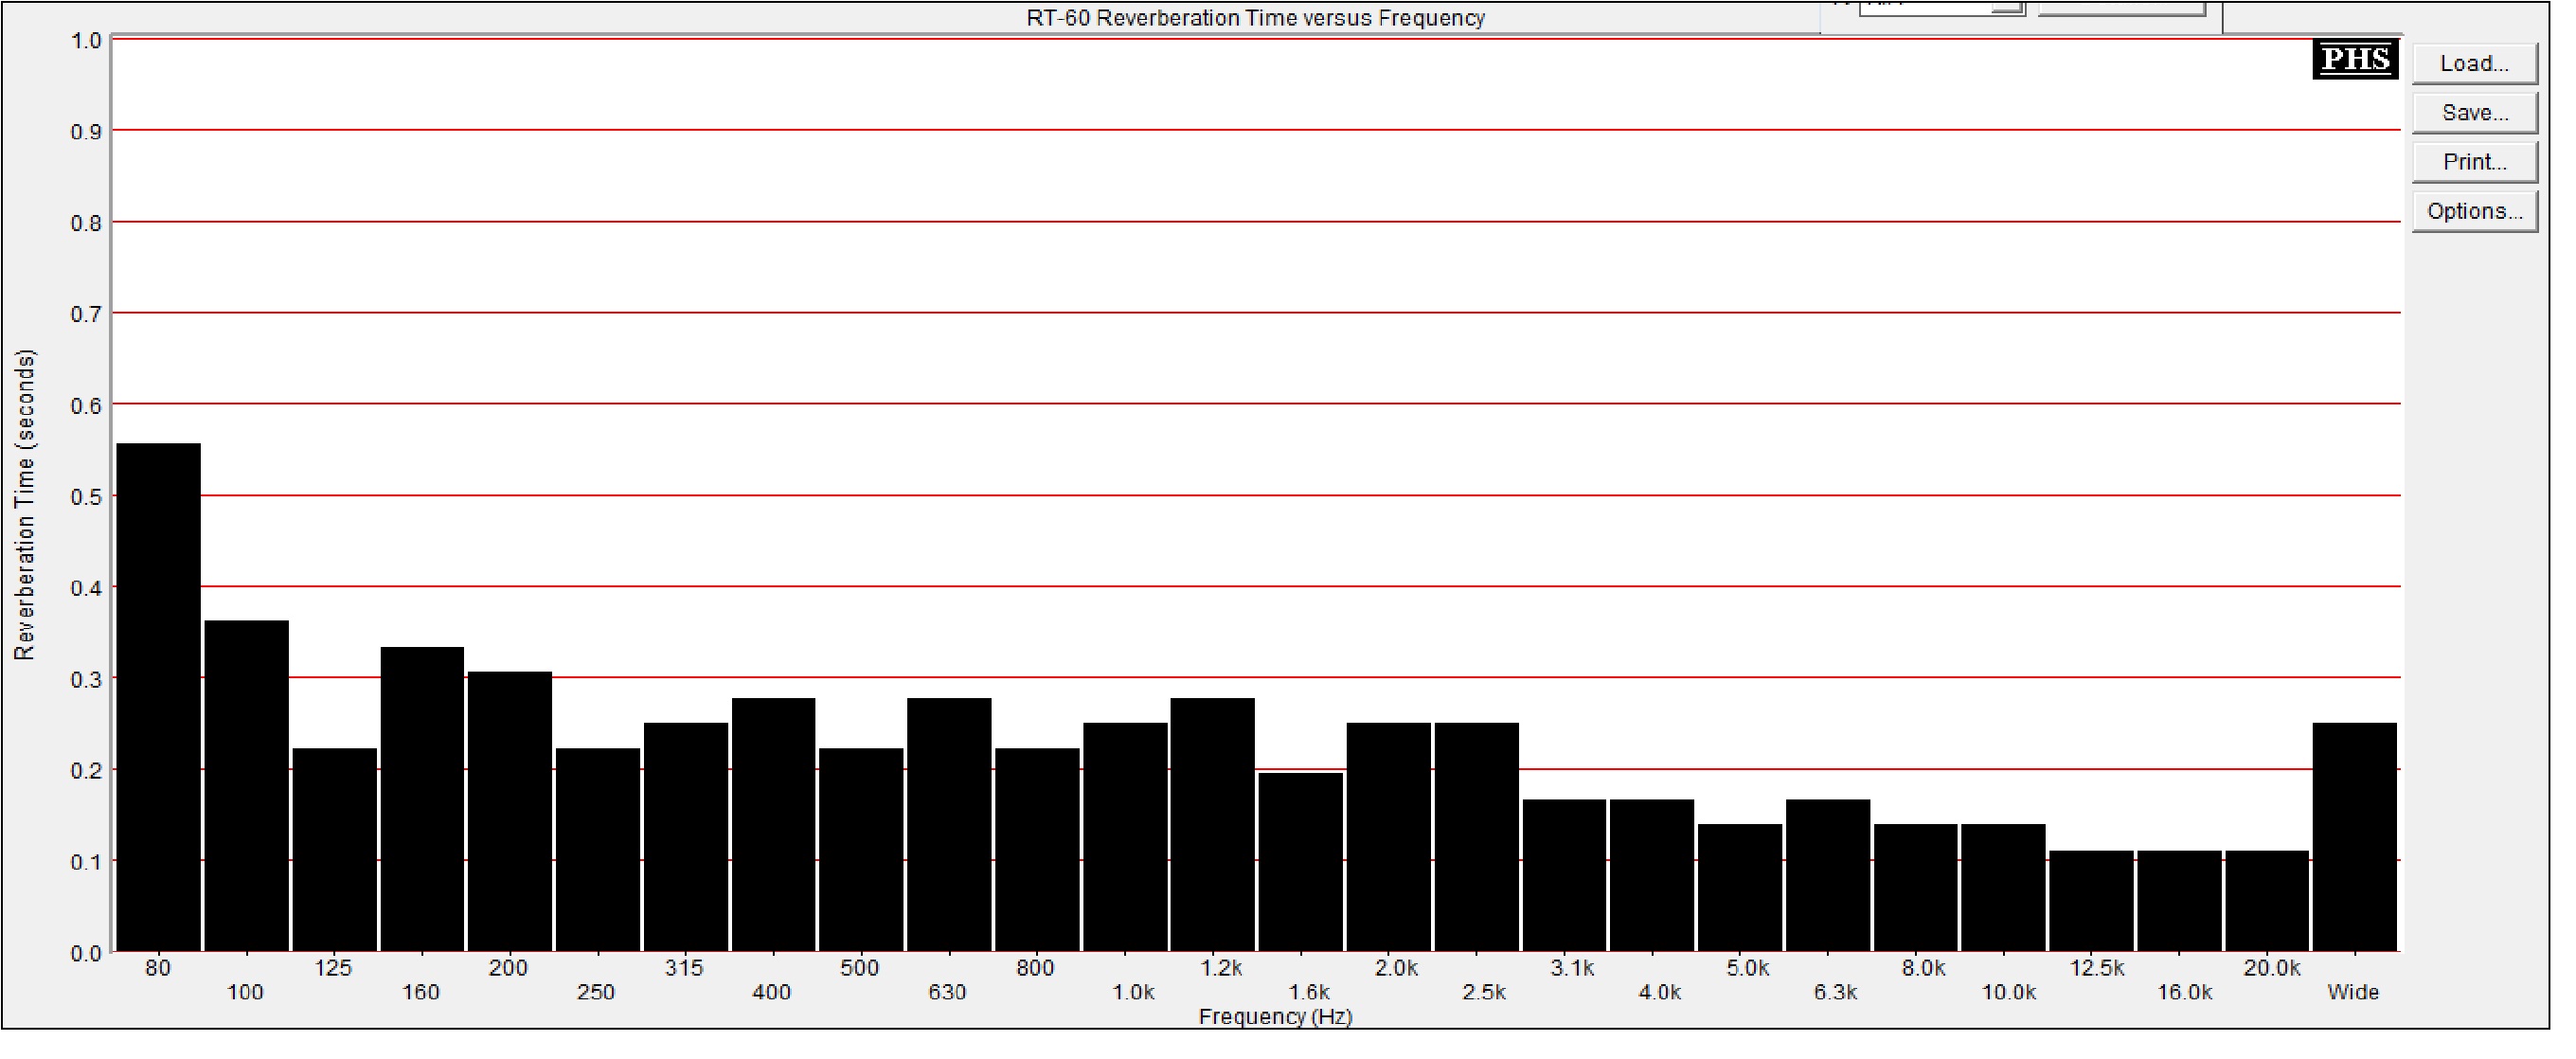Click the 200 Hz bar
The width and height of the screenshot is (2576, 1059).
[x=509, y=811]
